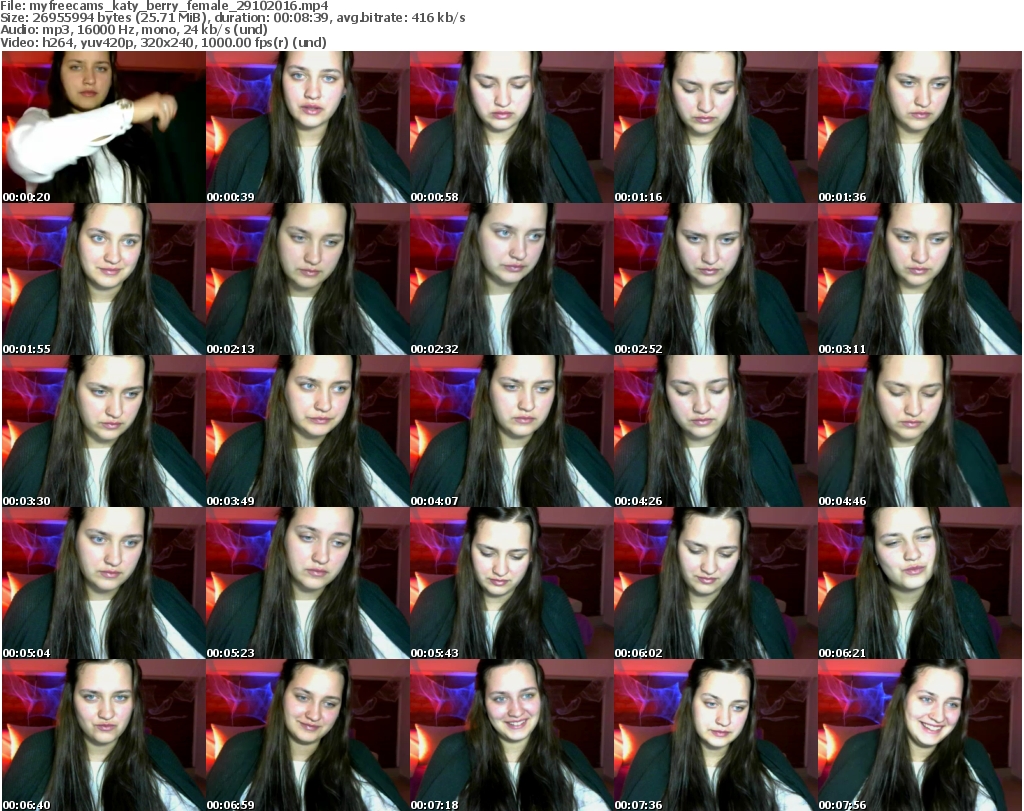The height and width of the screenshot is (811, 1024).
Task: Click the frame timestamped 00:06:40
Action: [x=104, y=735]
